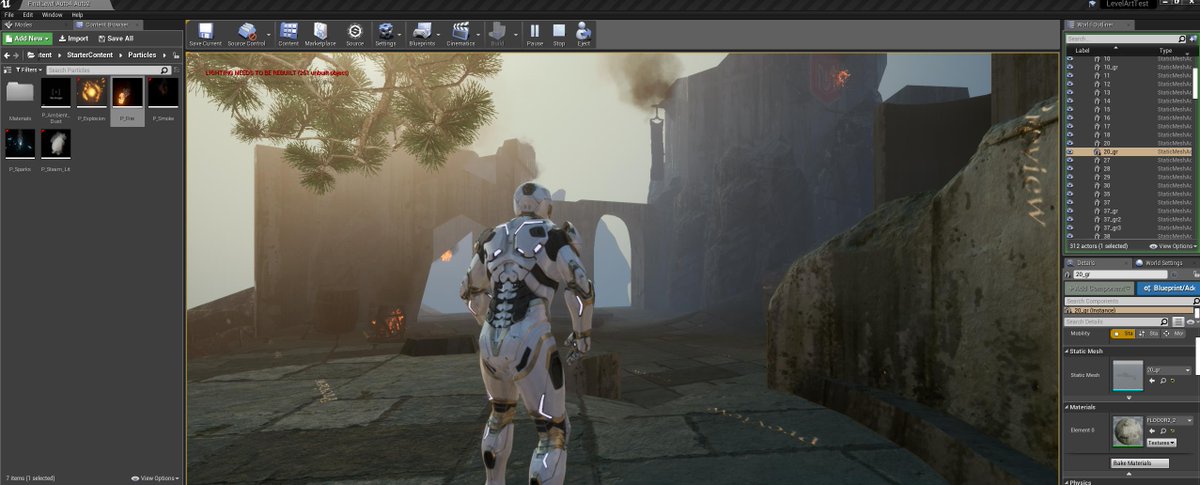Toggle visibility eye for actor 20_gr
This screenshot has width=1200, height=485.
(1069, 152)
